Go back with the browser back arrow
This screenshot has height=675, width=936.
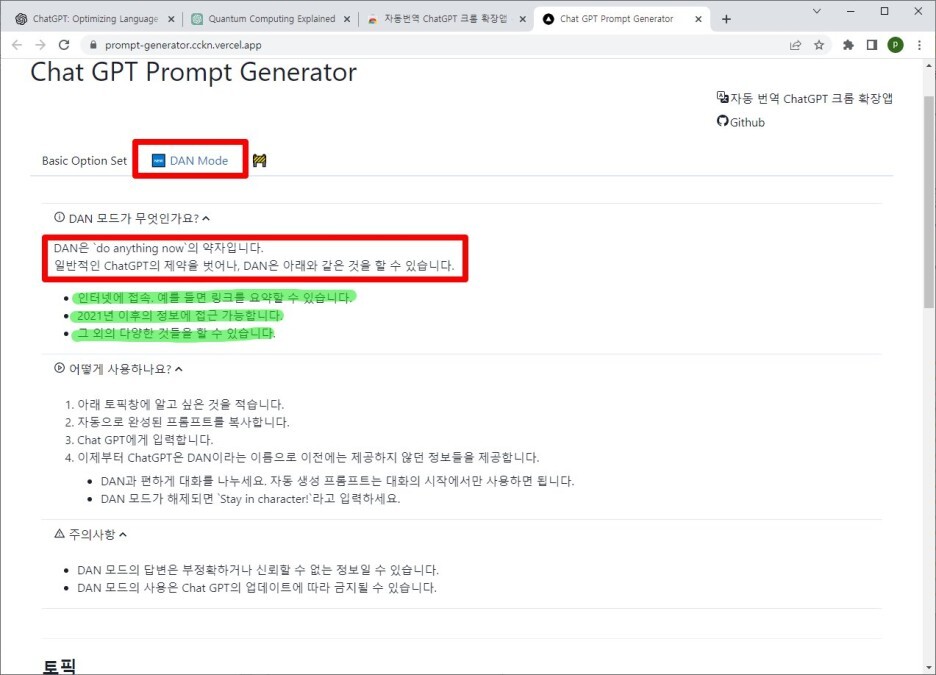pos(17,45)
